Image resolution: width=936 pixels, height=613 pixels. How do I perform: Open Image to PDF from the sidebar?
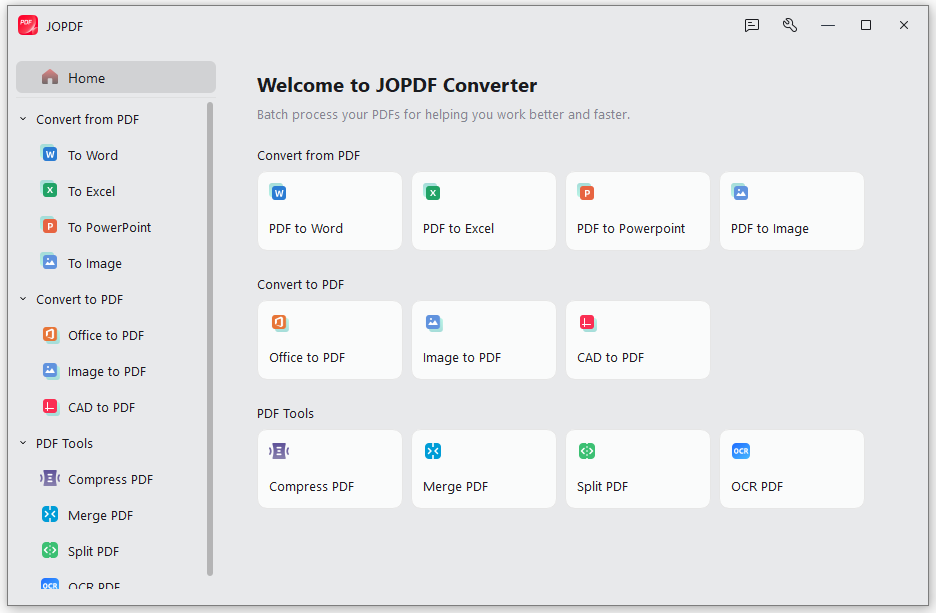coord(107,371)
